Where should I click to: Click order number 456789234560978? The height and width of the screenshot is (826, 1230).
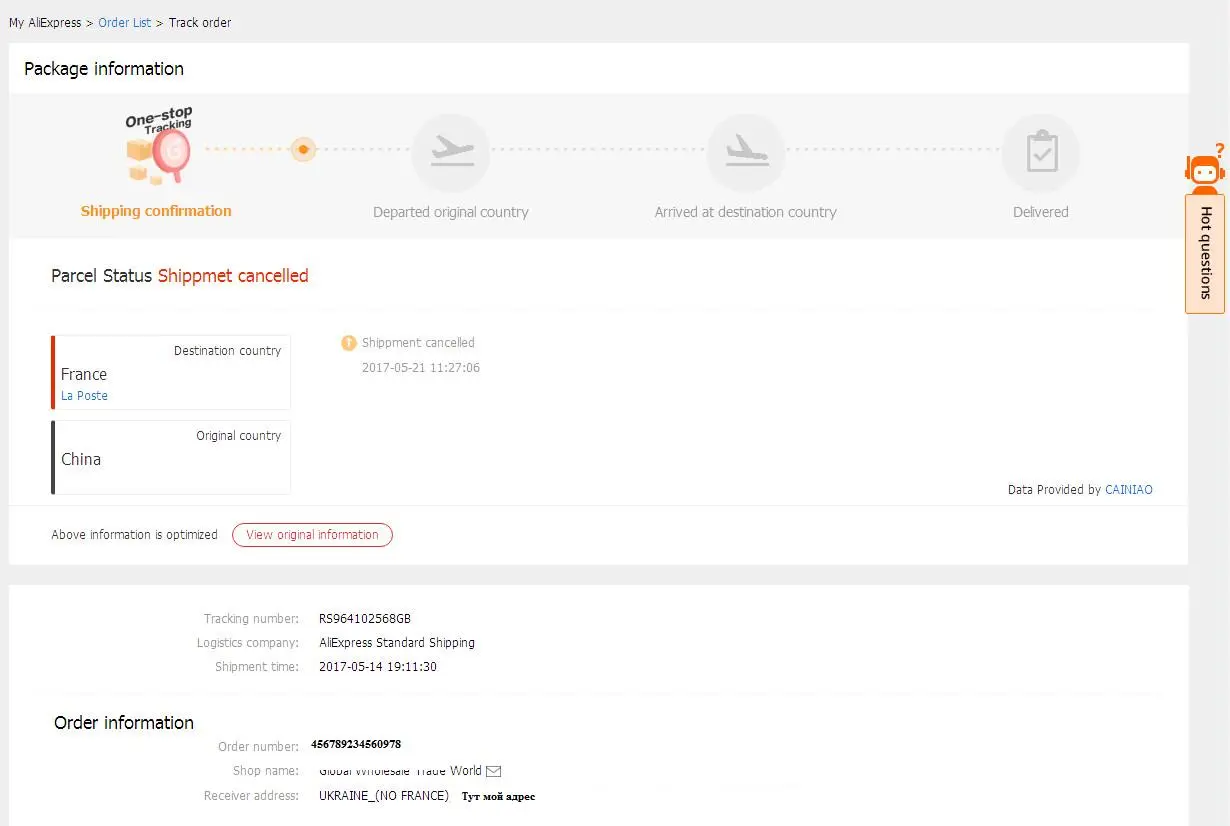coord(356,745)
